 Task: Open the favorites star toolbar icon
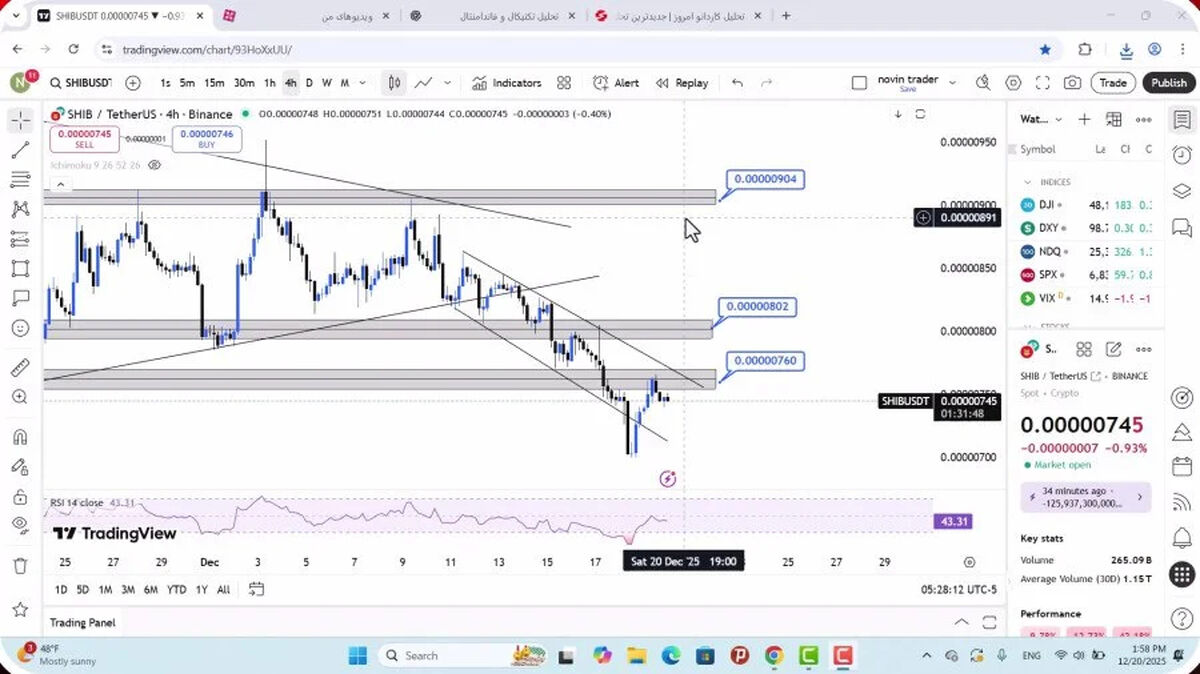tap(20, 609)
